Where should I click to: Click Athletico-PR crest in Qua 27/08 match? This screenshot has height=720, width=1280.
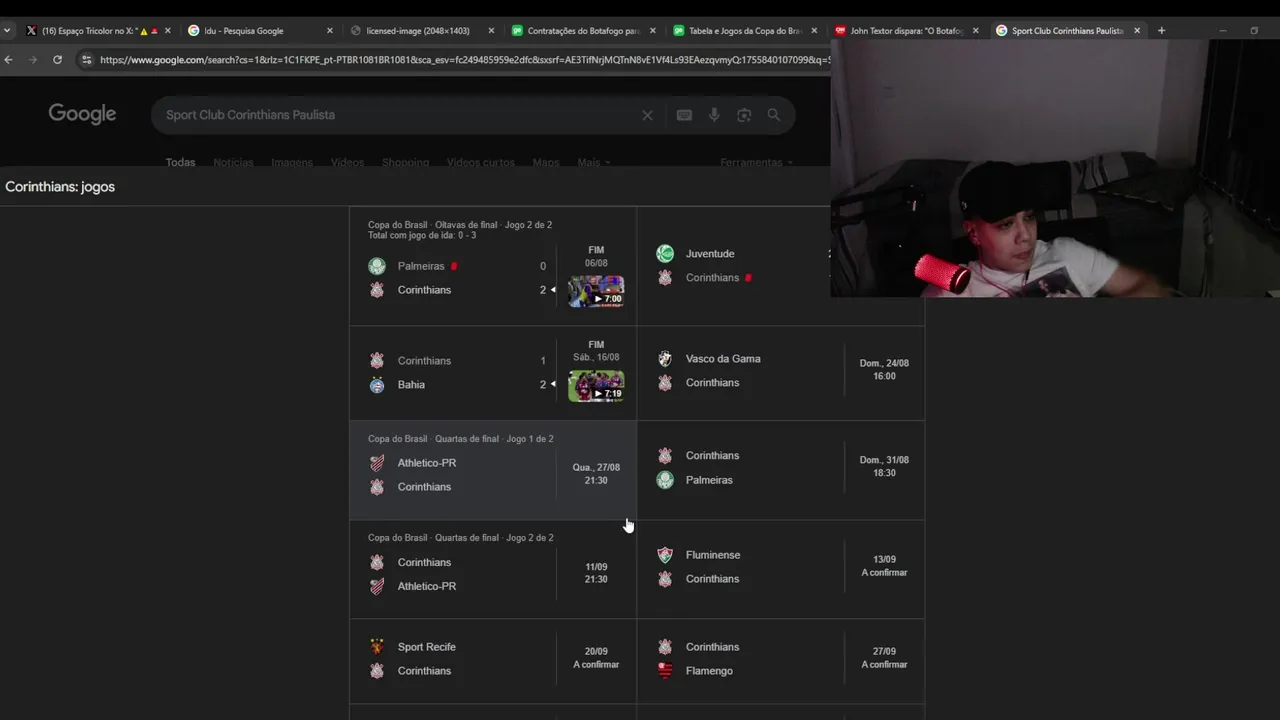pos(377,463)
